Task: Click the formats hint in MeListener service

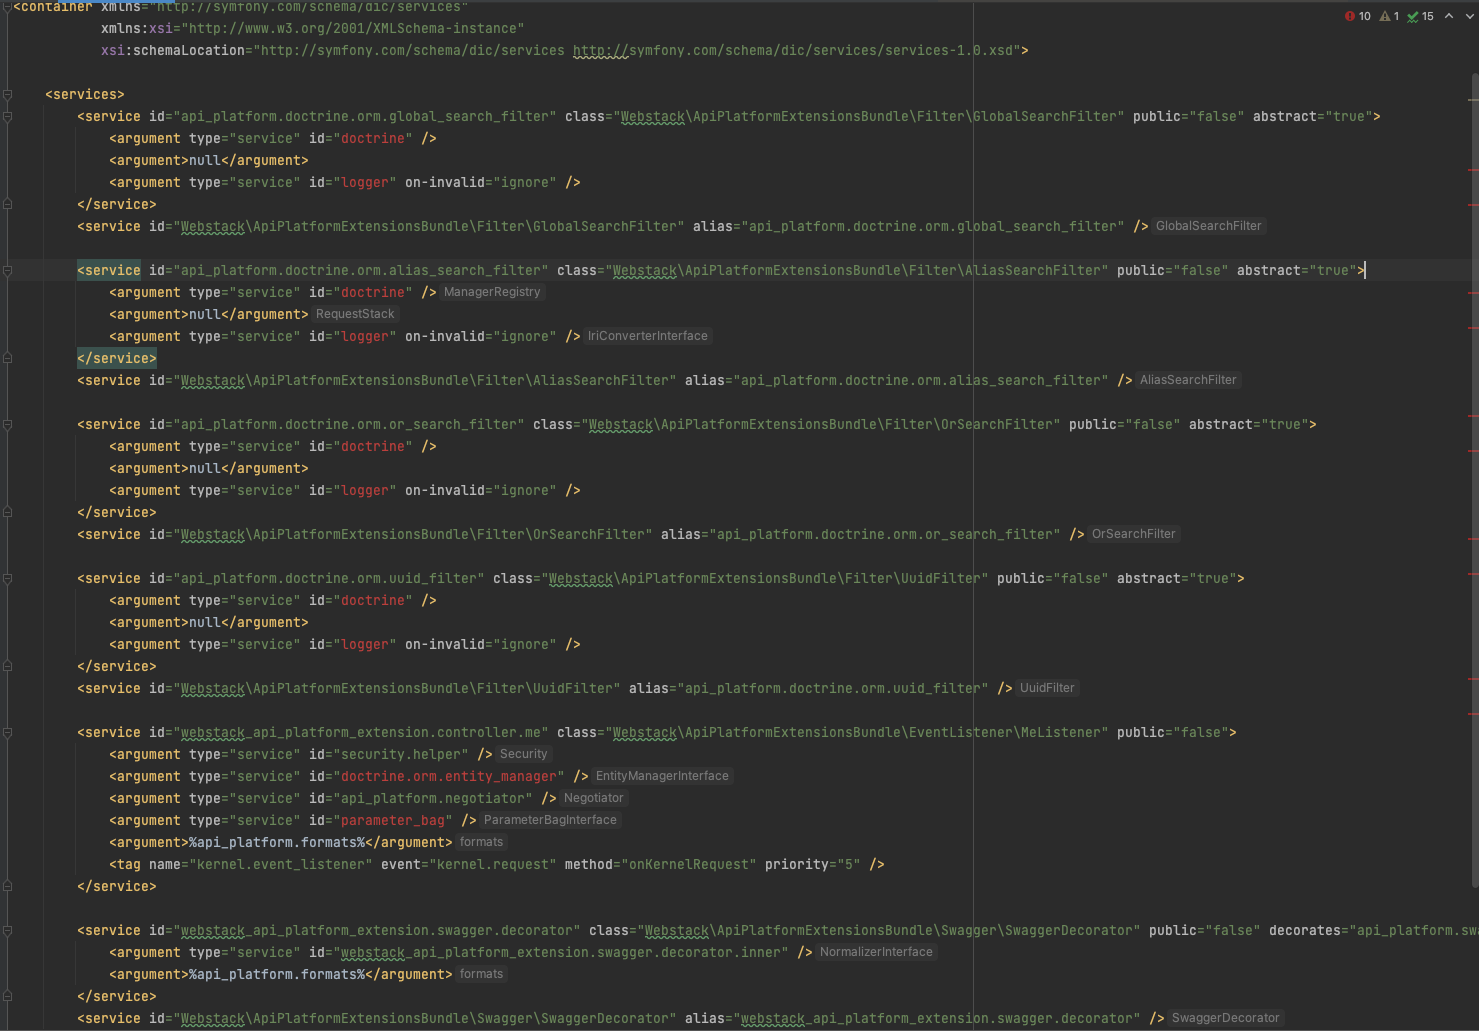Action: pos(481,842)
